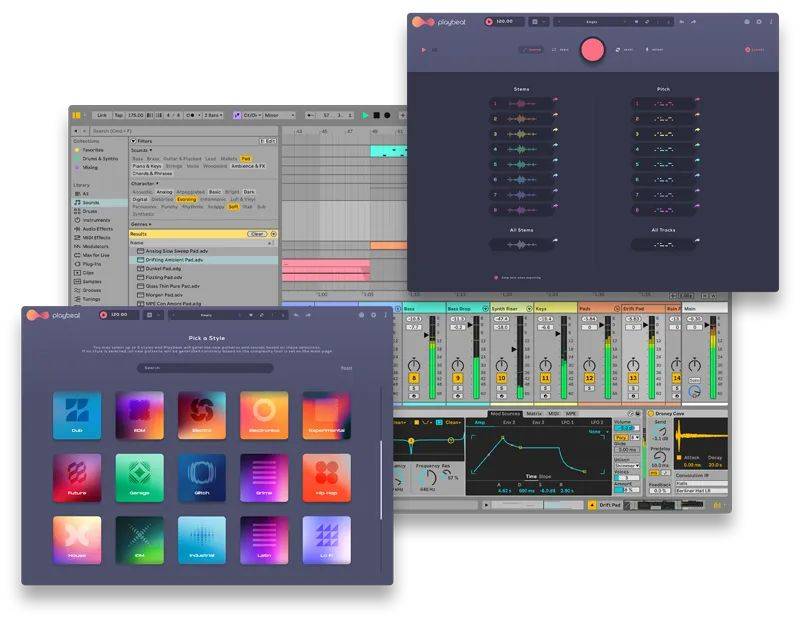
Task: Export Stem 4 via its arrow icon
Action: [555, 146]
